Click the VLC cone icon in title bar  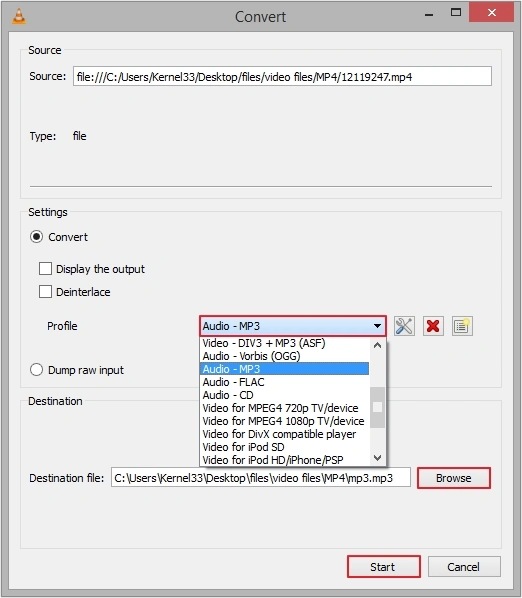[19, 16]
